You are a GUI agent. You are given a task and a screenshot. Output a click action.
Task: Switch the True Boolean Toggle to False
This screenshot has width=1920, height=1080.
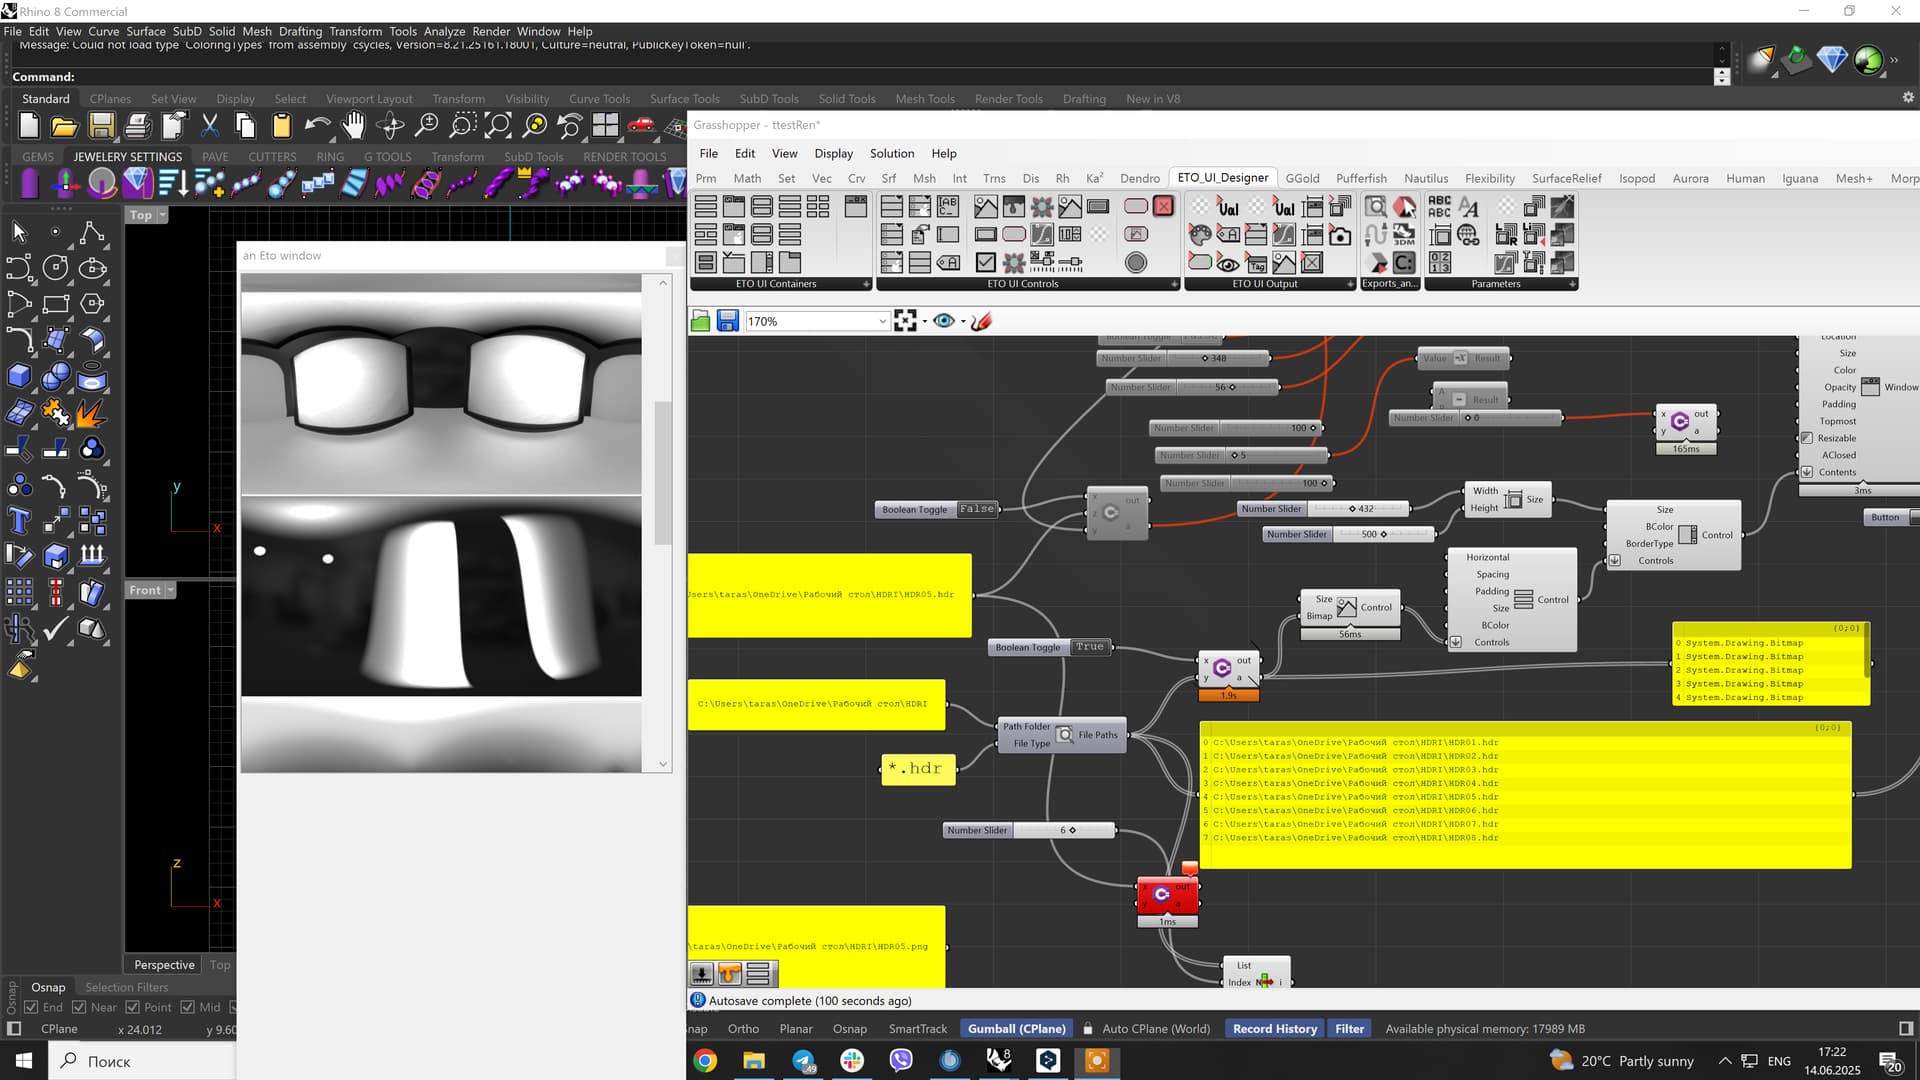[x=1089, y=647]
